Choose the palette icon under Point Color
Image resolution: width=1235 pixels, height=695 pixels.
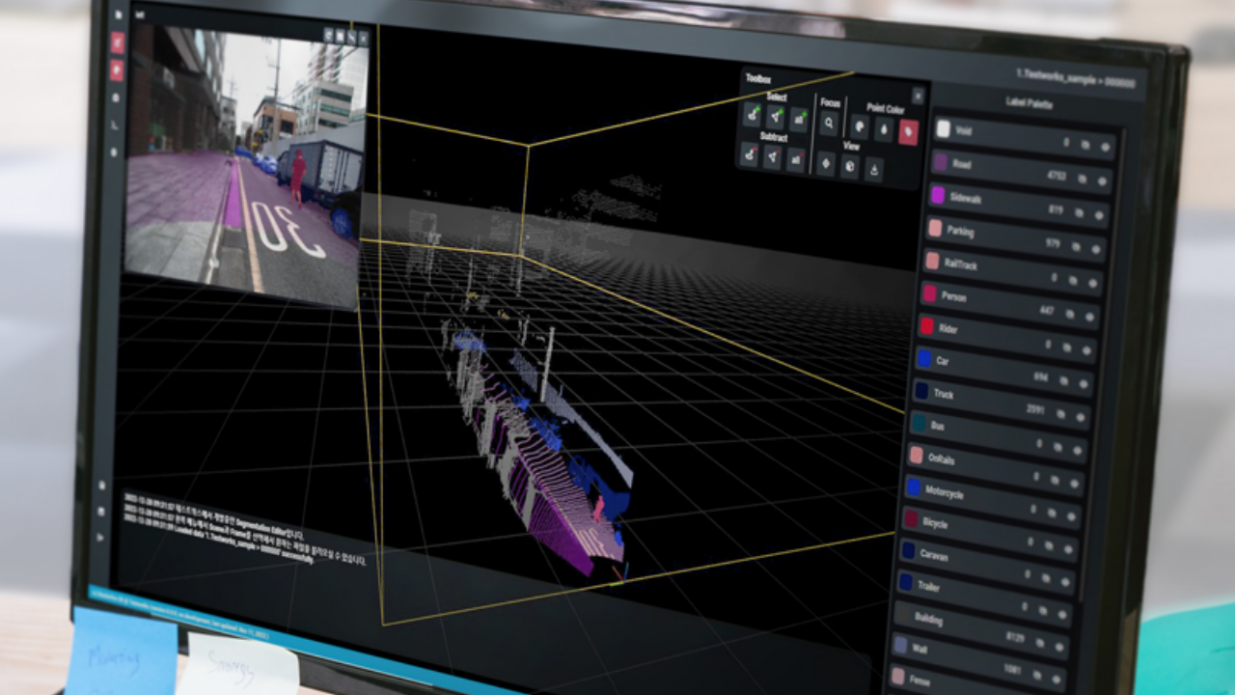[859, 127]
